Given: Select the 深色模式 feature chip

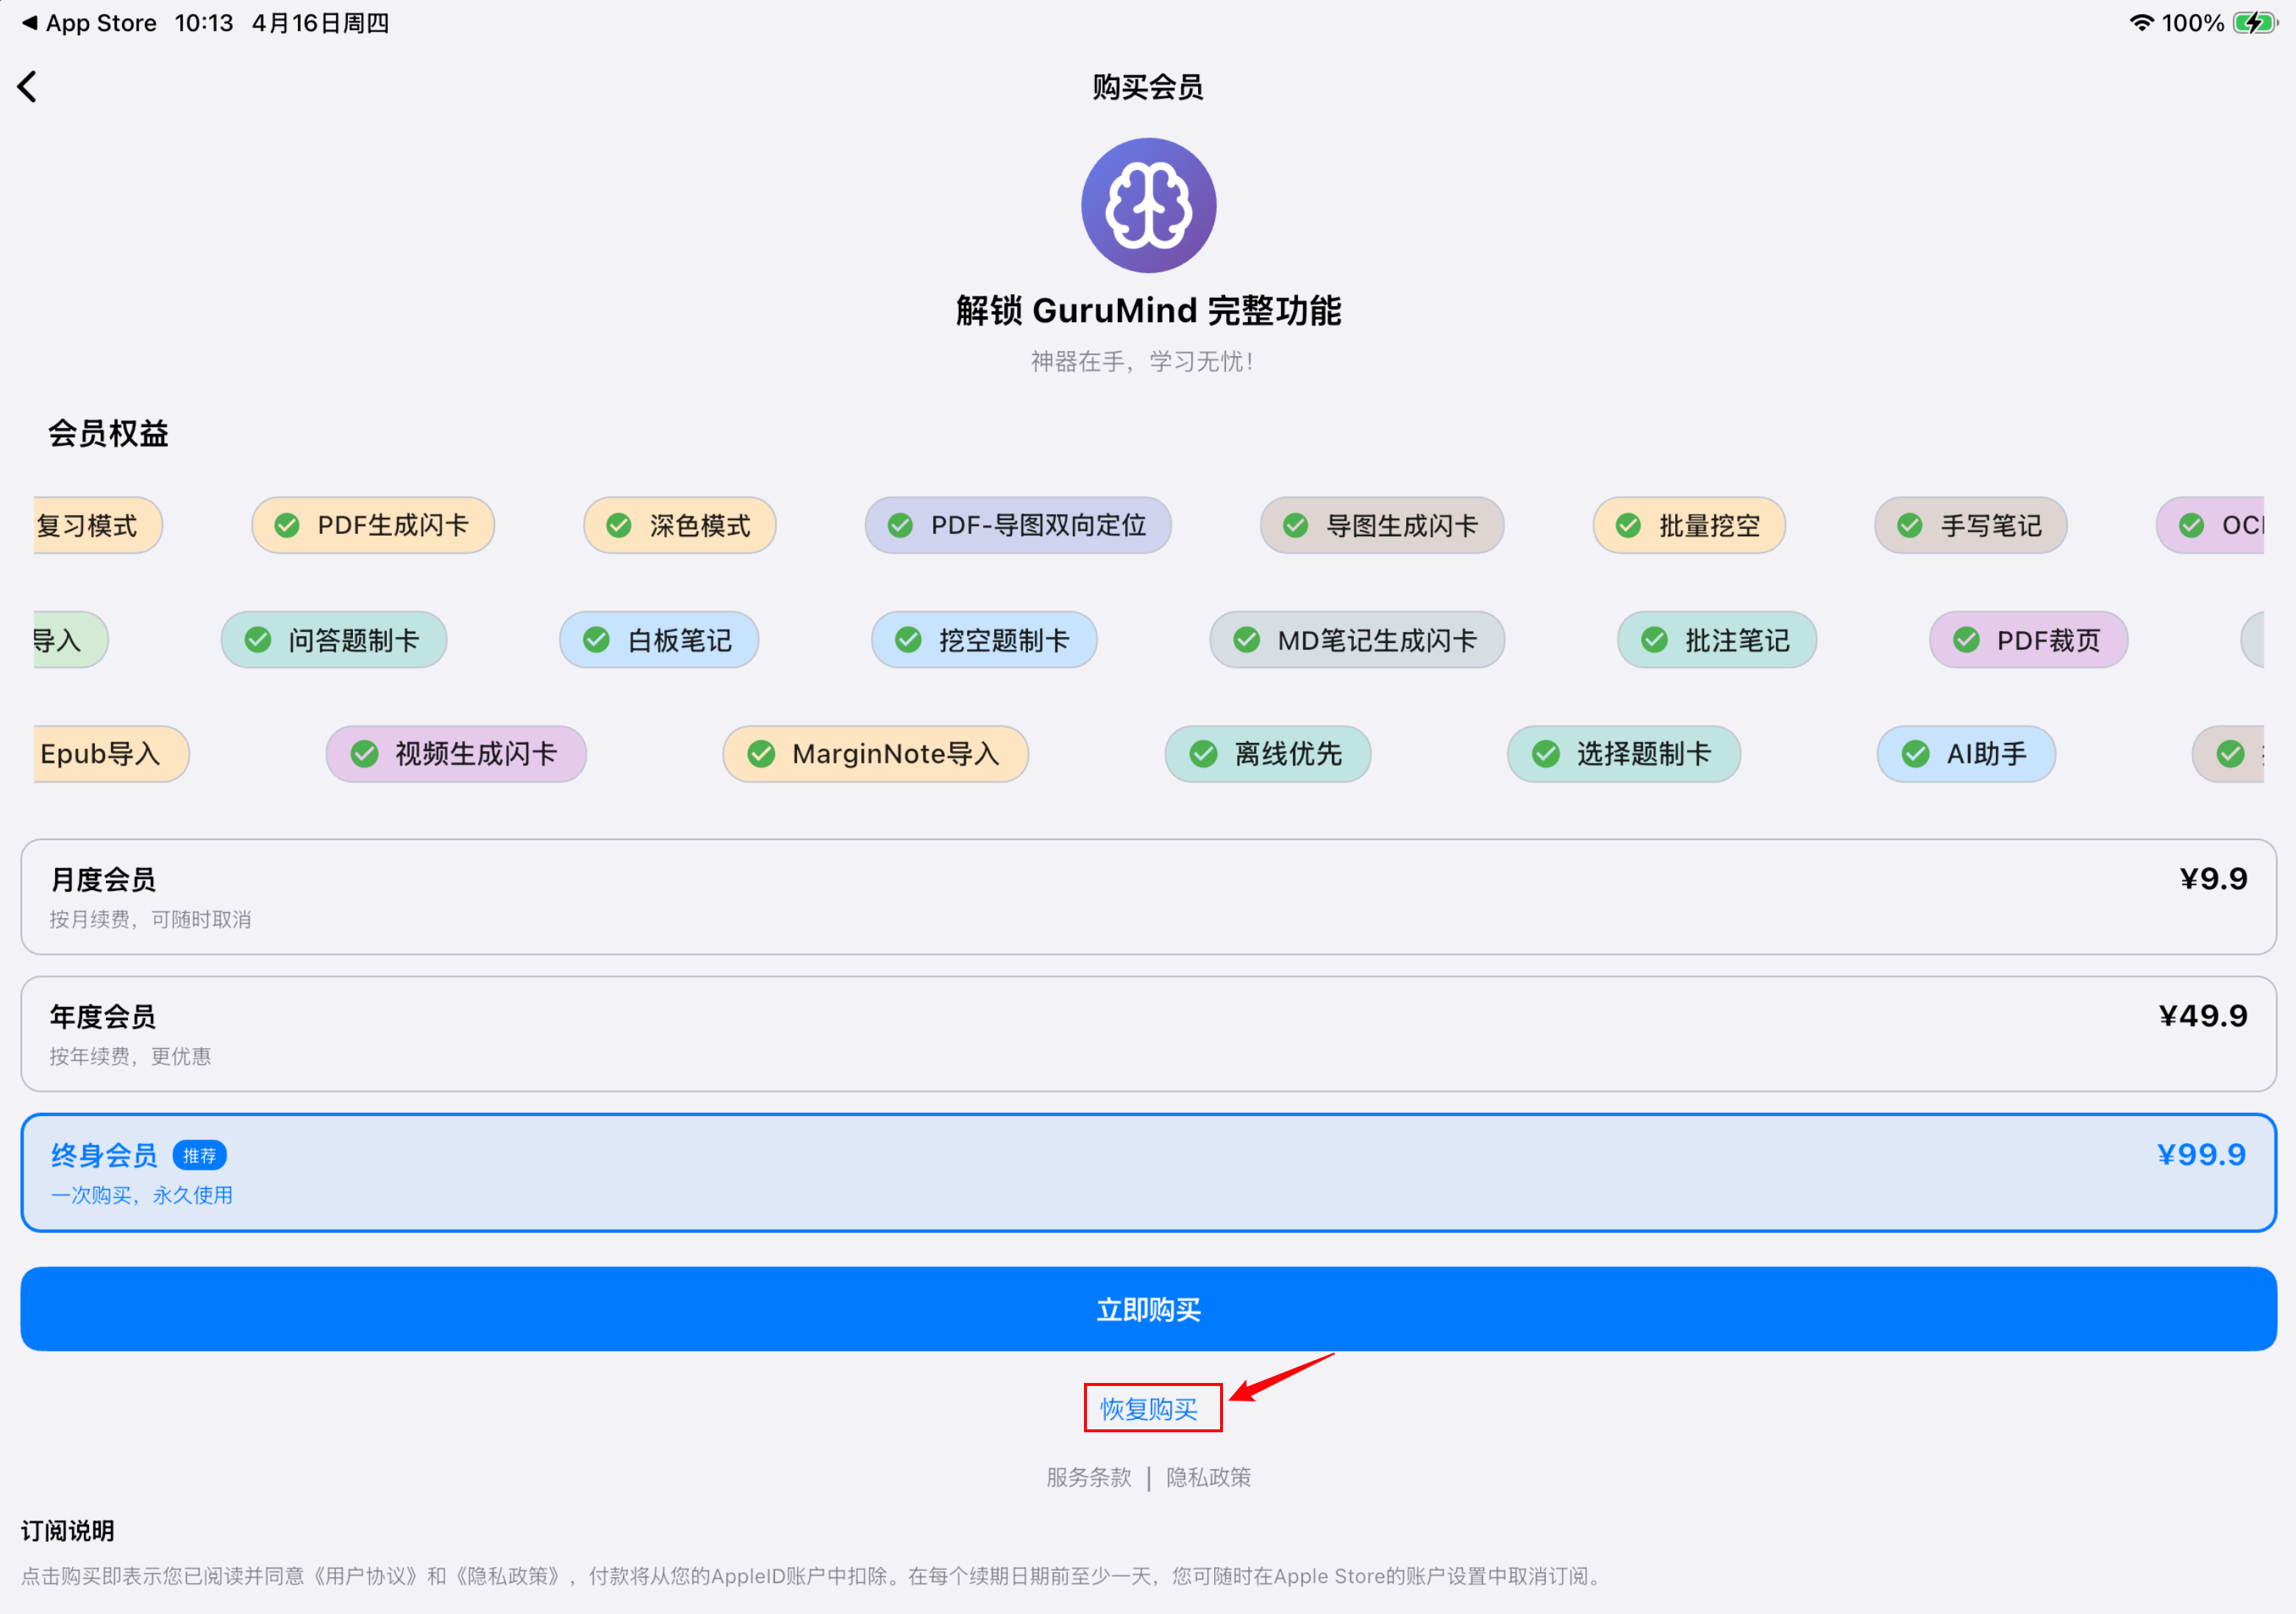Looking at the screenshot, I should [x=679, y=525].
